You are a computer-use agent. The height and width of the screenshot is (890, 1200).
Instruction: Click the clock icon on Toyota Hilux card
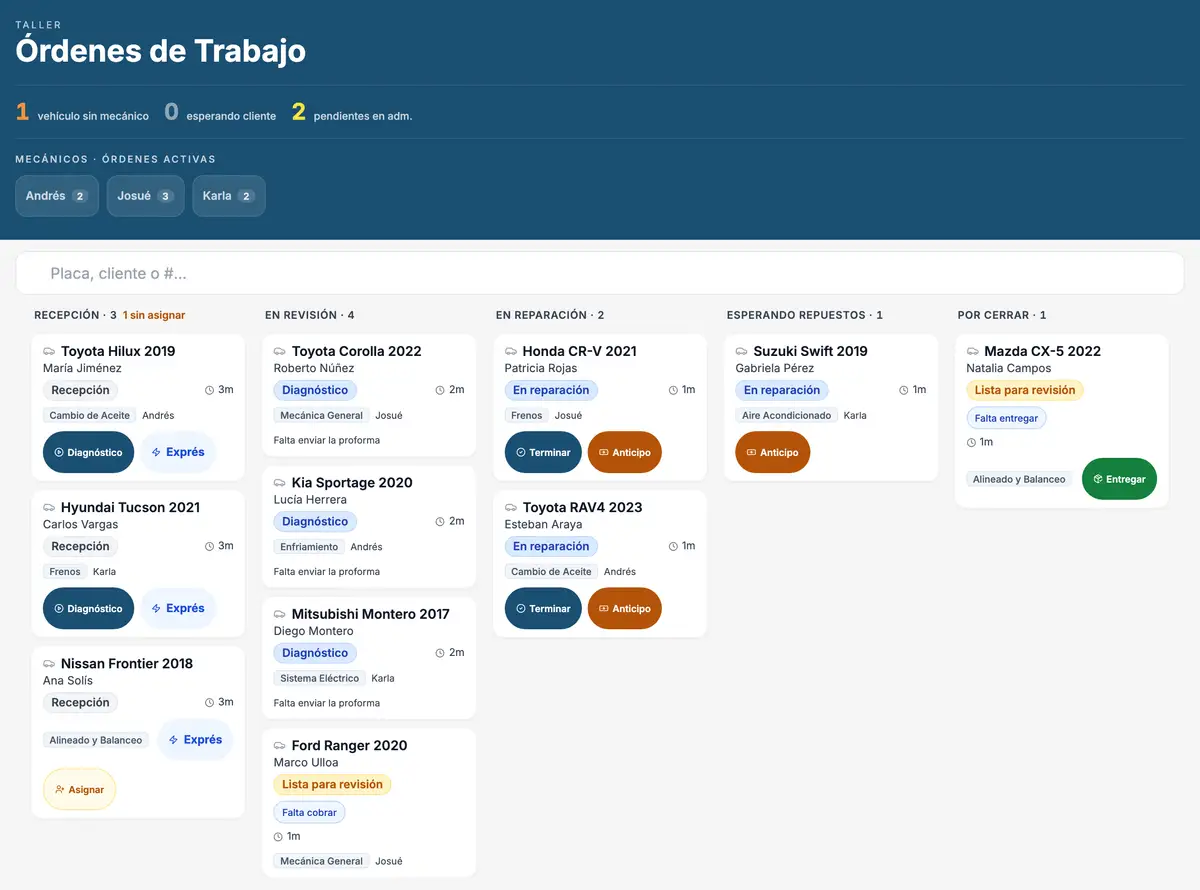(x=209, y=390)
